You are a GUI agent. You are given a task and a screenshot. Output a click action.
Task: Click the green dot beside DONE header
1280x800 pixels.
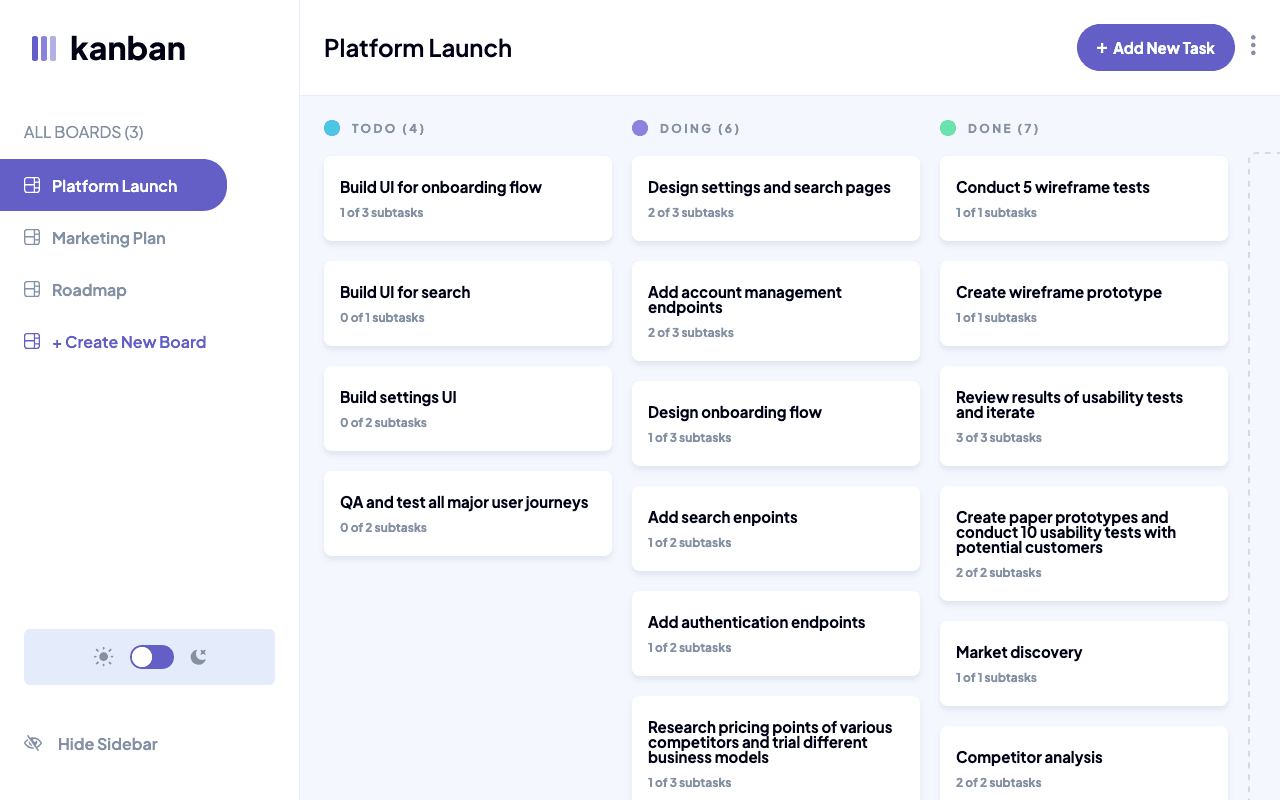tap(948, 128)
